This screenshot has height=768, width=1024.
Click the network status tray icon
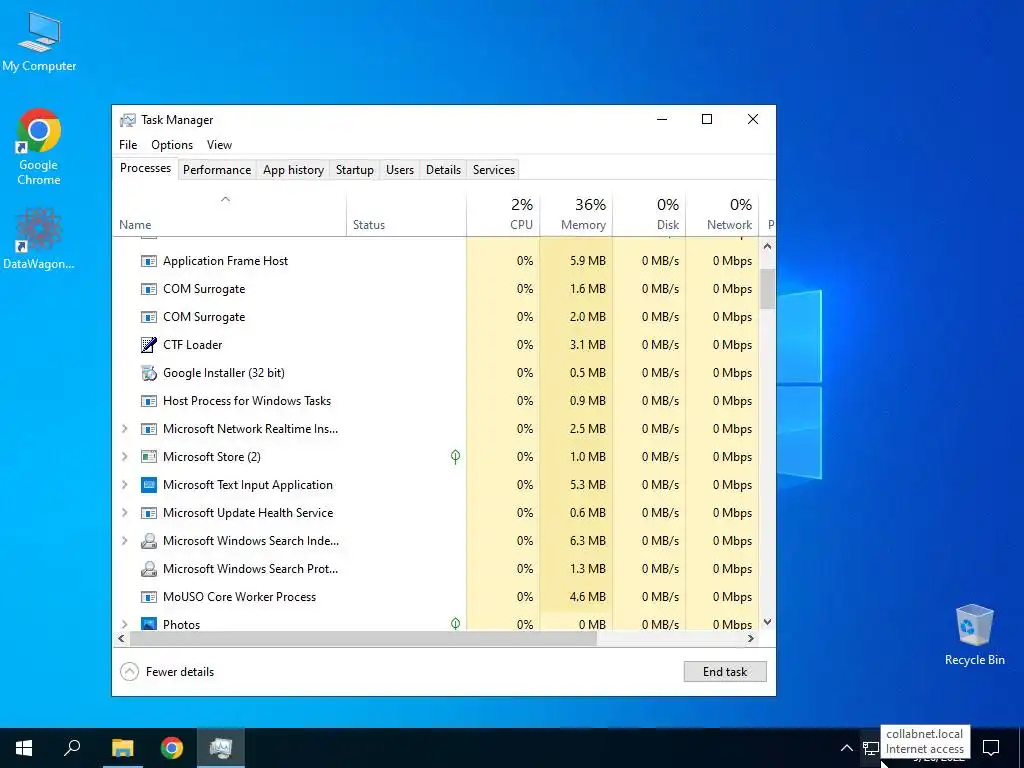(870, 748)
